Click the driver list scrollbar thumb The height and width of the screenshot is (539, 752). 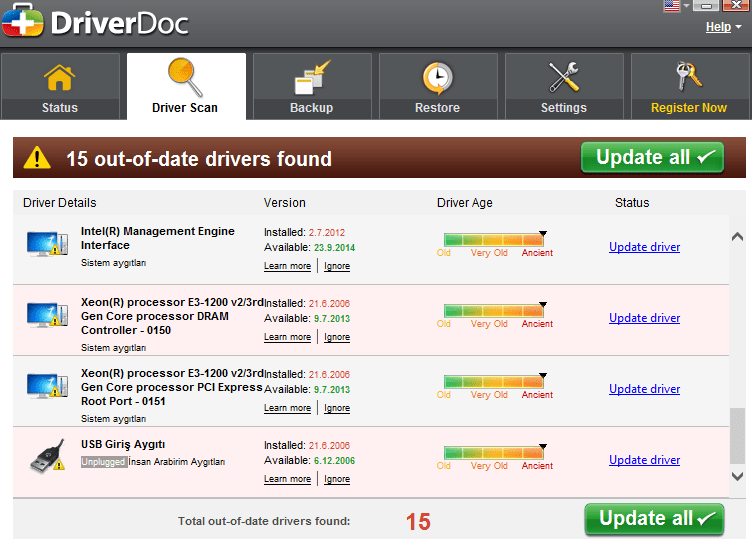737,436
